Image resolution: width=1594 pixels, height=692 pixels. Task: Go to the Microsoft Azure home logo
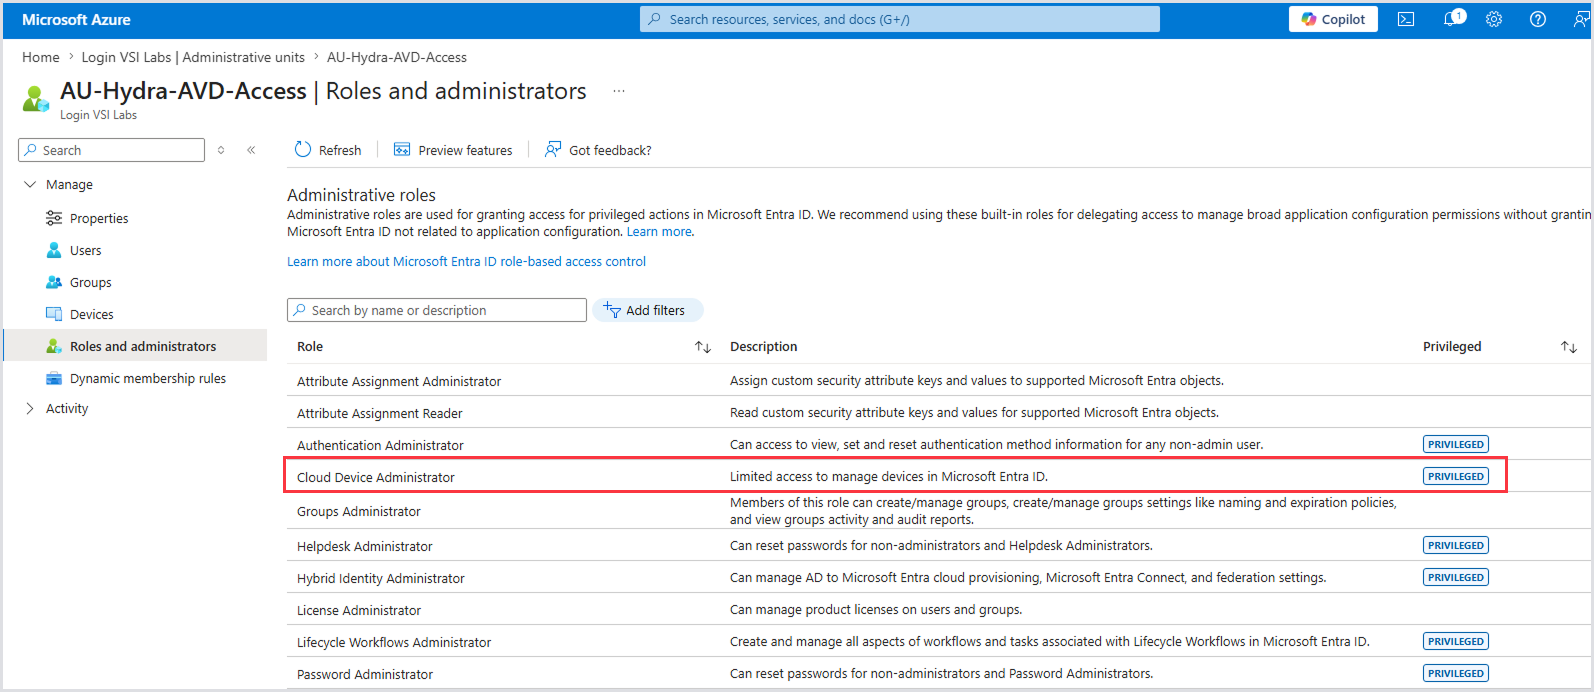pyautogui.click(x=76, y=19)
